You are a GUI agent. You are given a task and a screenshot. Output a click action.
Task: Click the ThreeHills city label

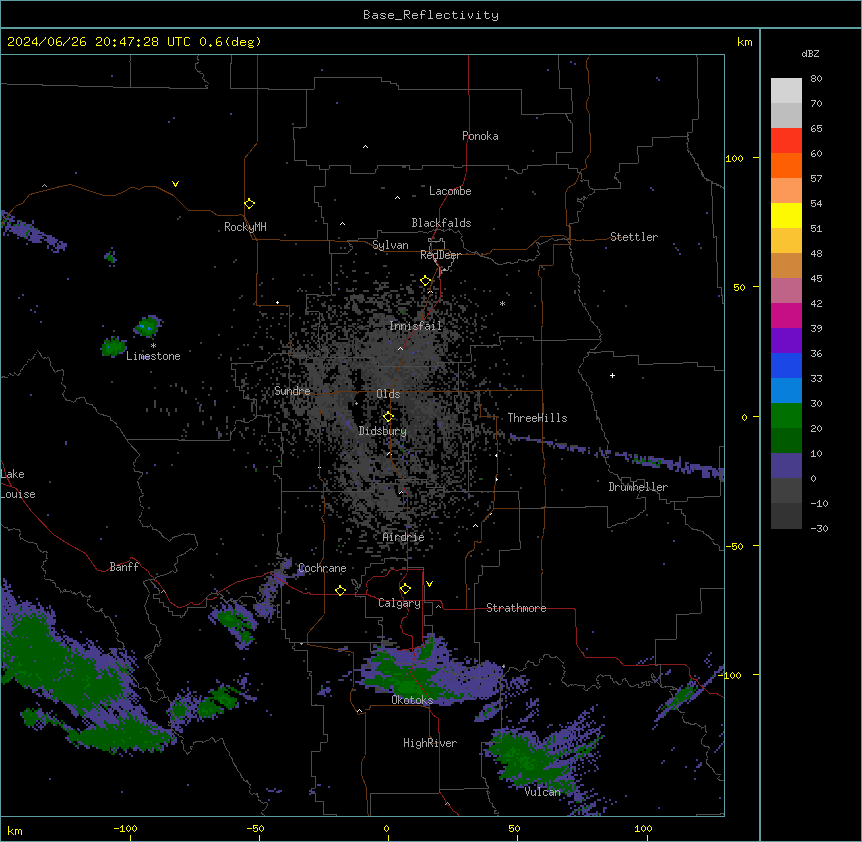(x=537, y=418)
